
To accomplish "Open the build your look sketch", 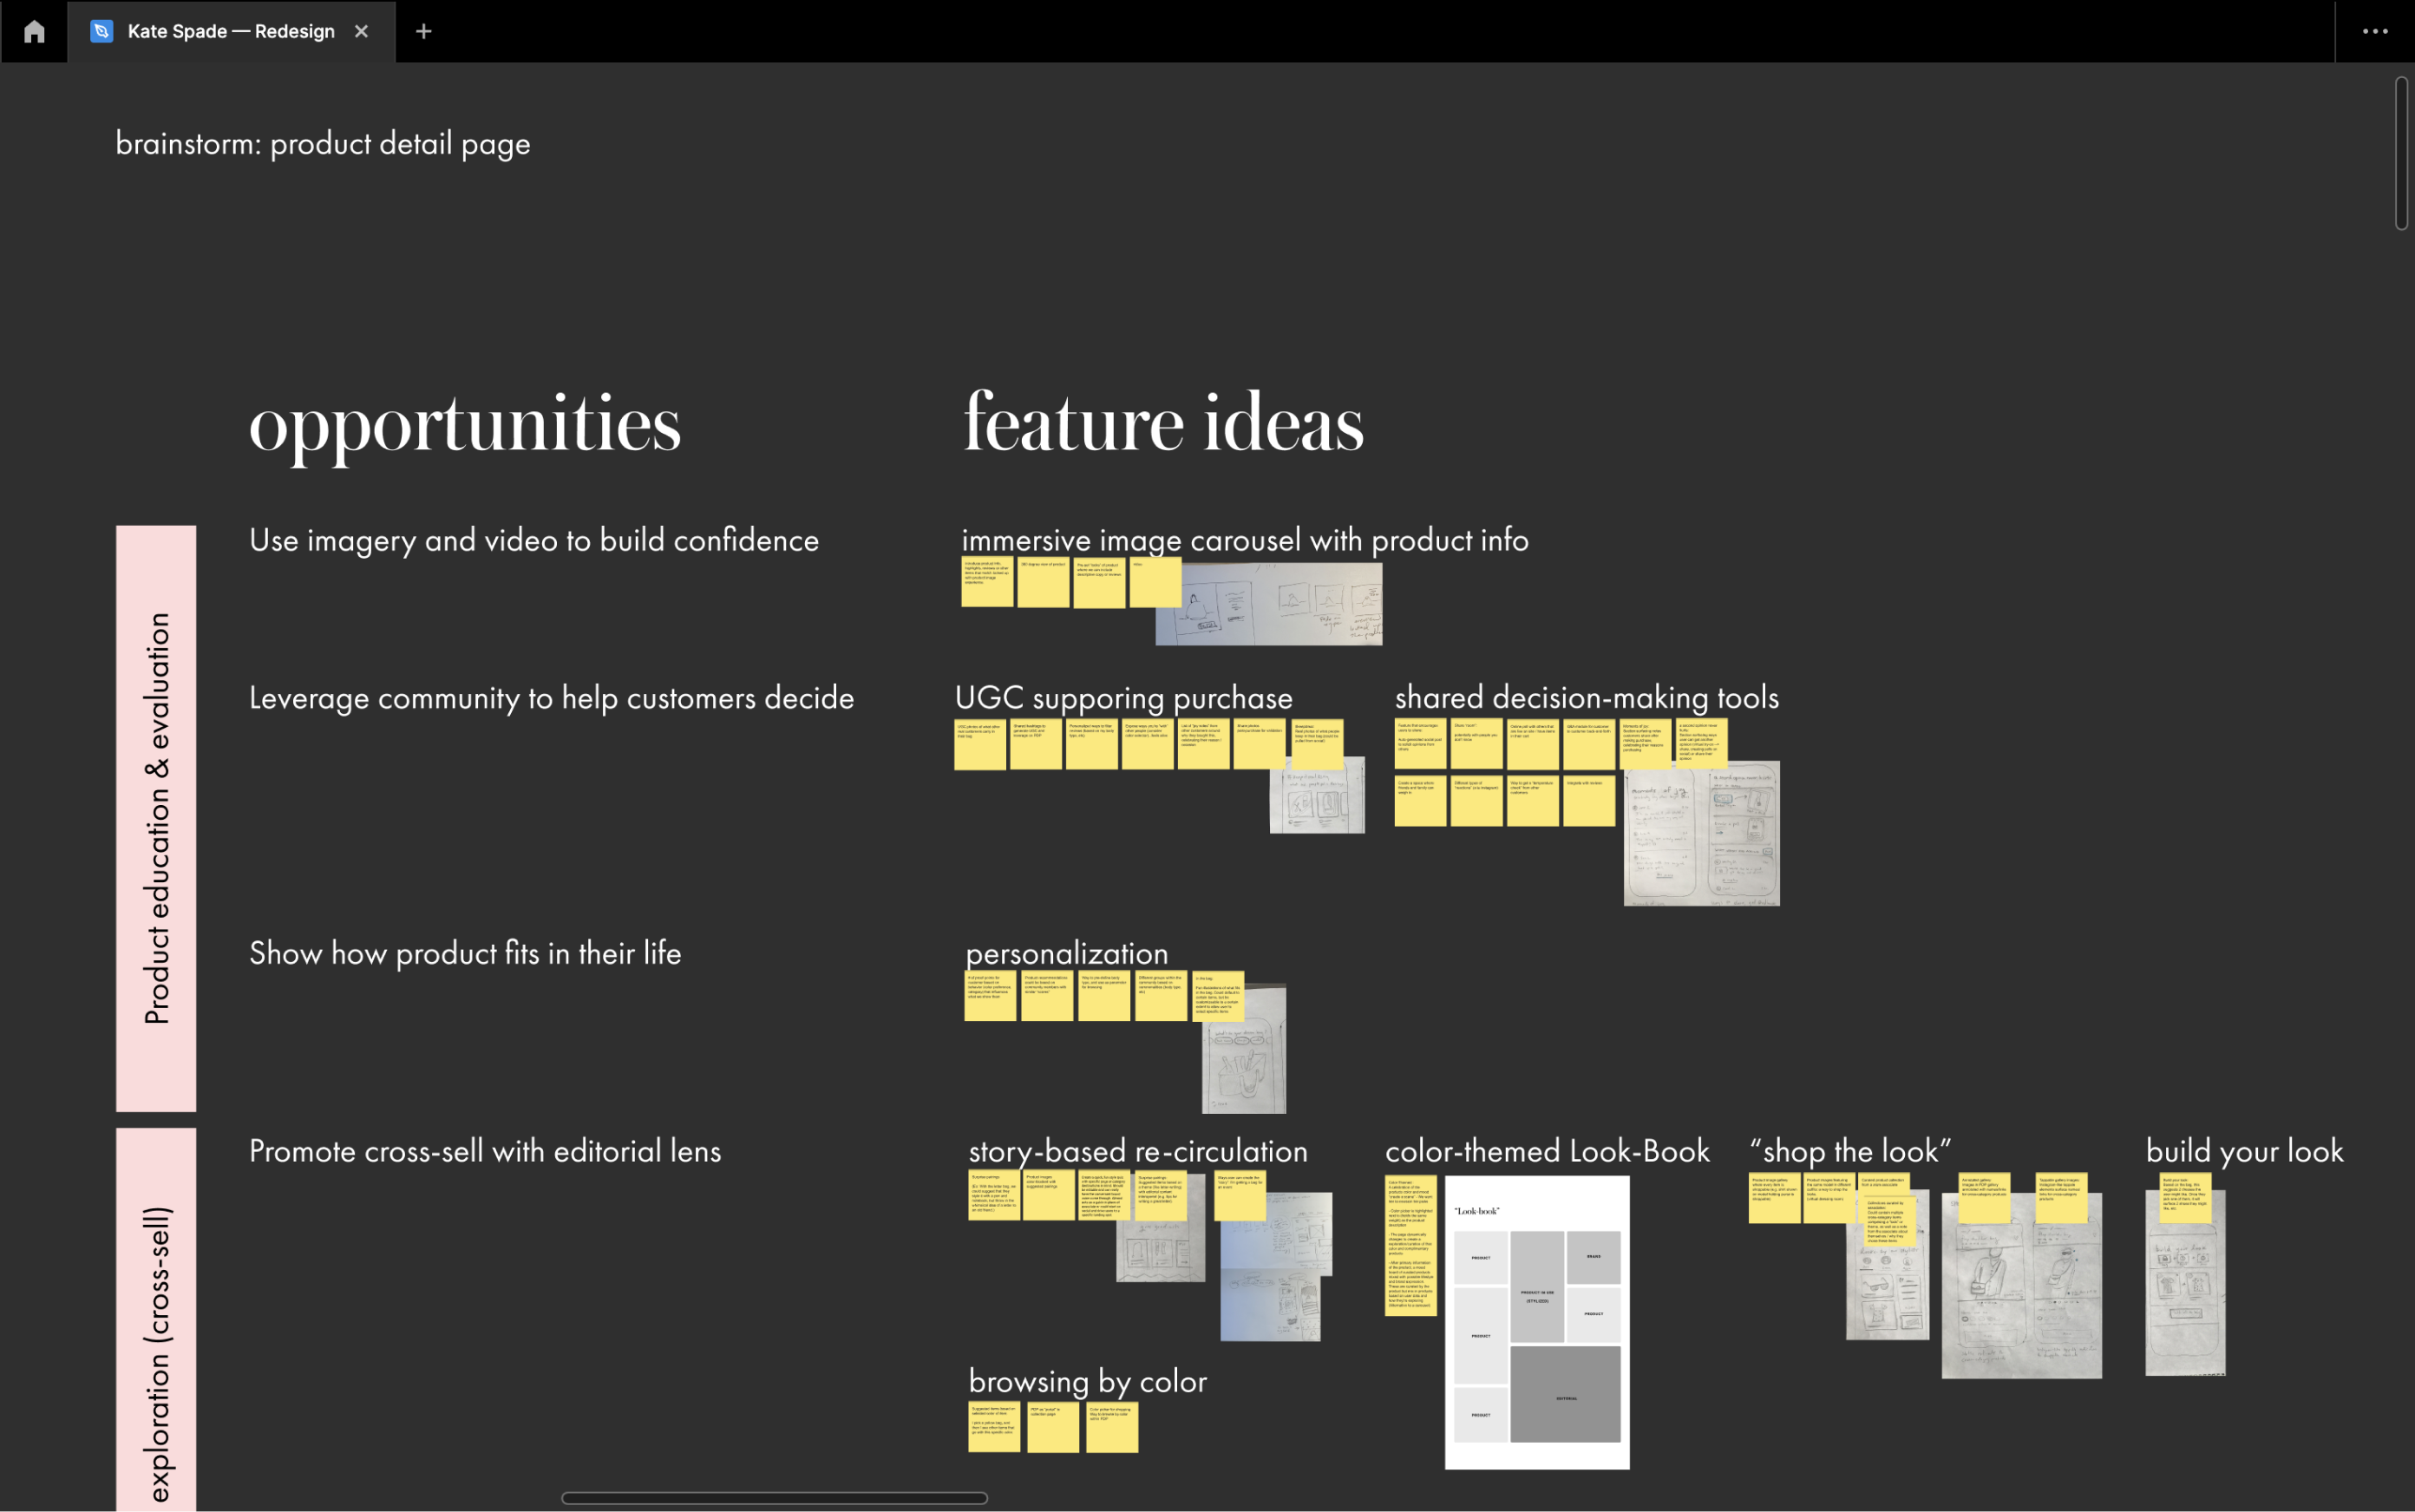I will pos(2186,1285).
